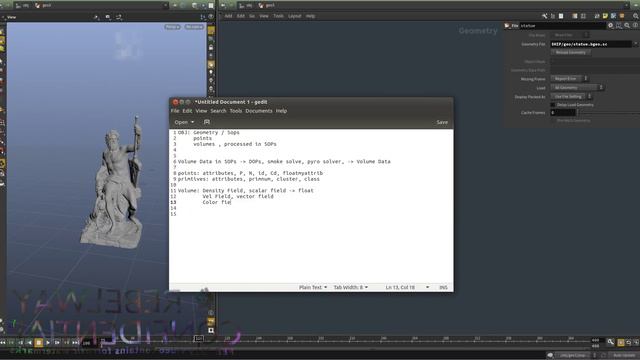Click the frame-all icon in parameter pane header
The width and height of the screenshot is (640, 360).
(619, 25)
